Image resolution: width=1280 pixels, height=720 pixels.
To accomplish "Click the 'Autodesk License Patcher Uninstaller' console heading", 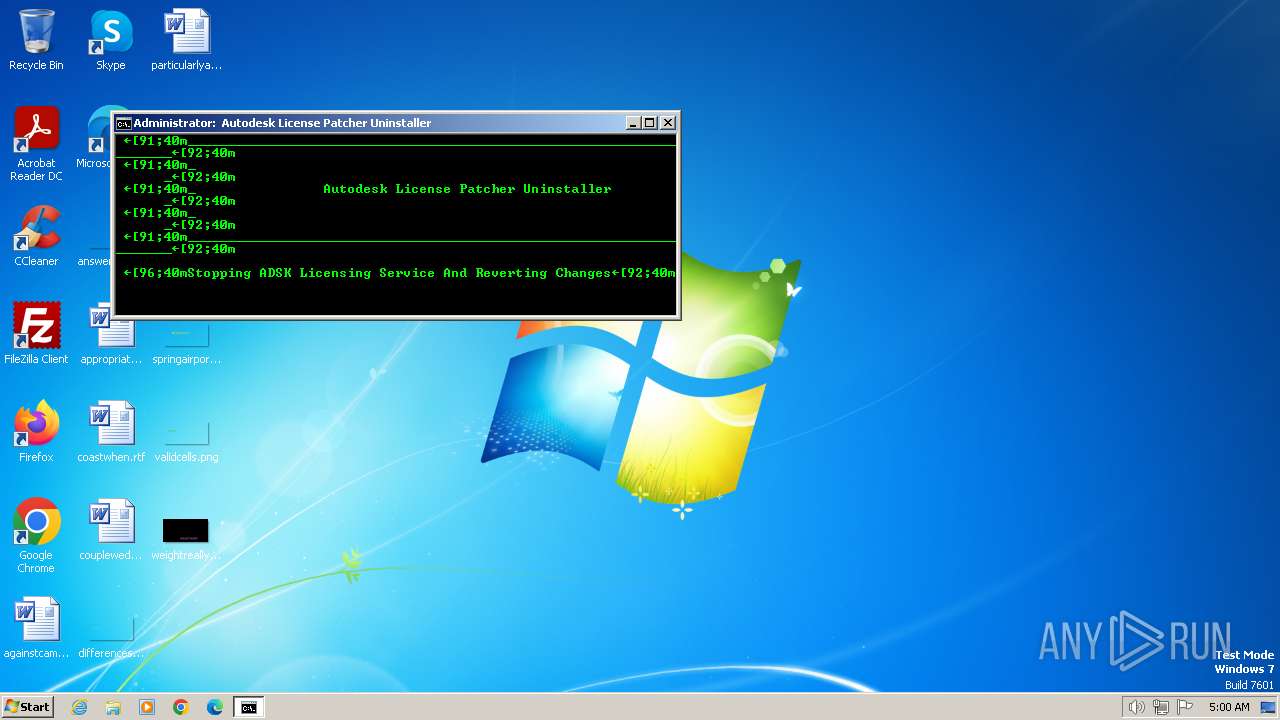I will pyautogui.click(x=467, y=188).
